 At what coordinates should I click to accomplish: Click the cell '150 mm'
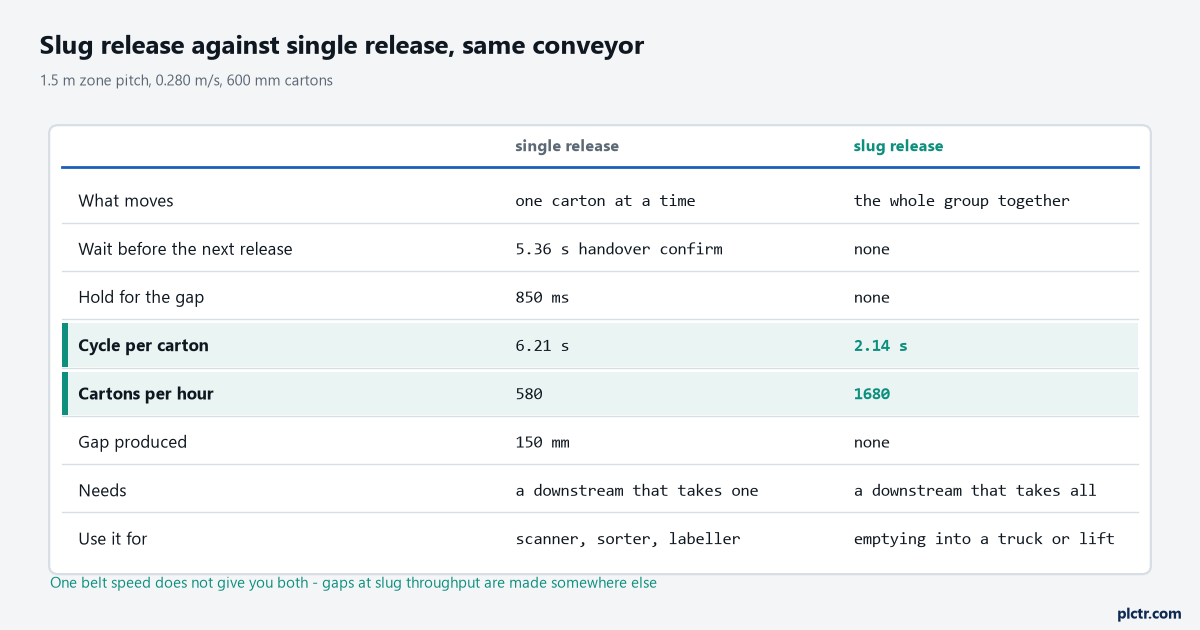coord(542,442)
